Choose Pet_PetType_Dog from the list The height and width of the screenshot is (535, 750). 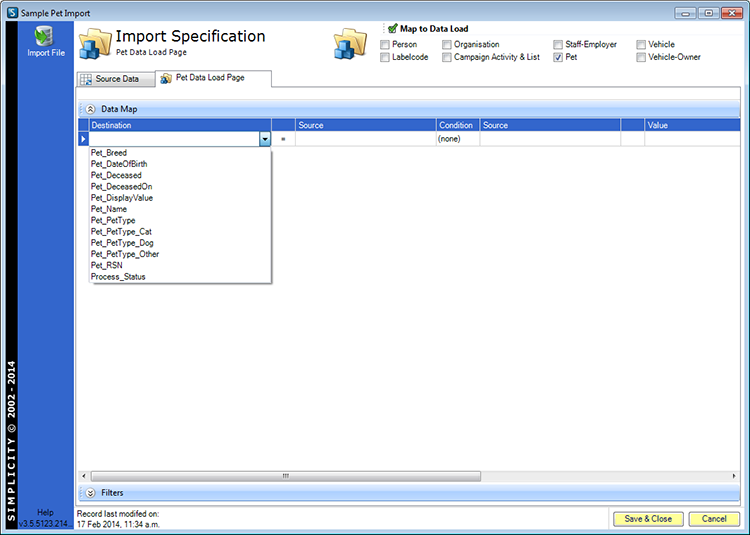coord(180,243)
